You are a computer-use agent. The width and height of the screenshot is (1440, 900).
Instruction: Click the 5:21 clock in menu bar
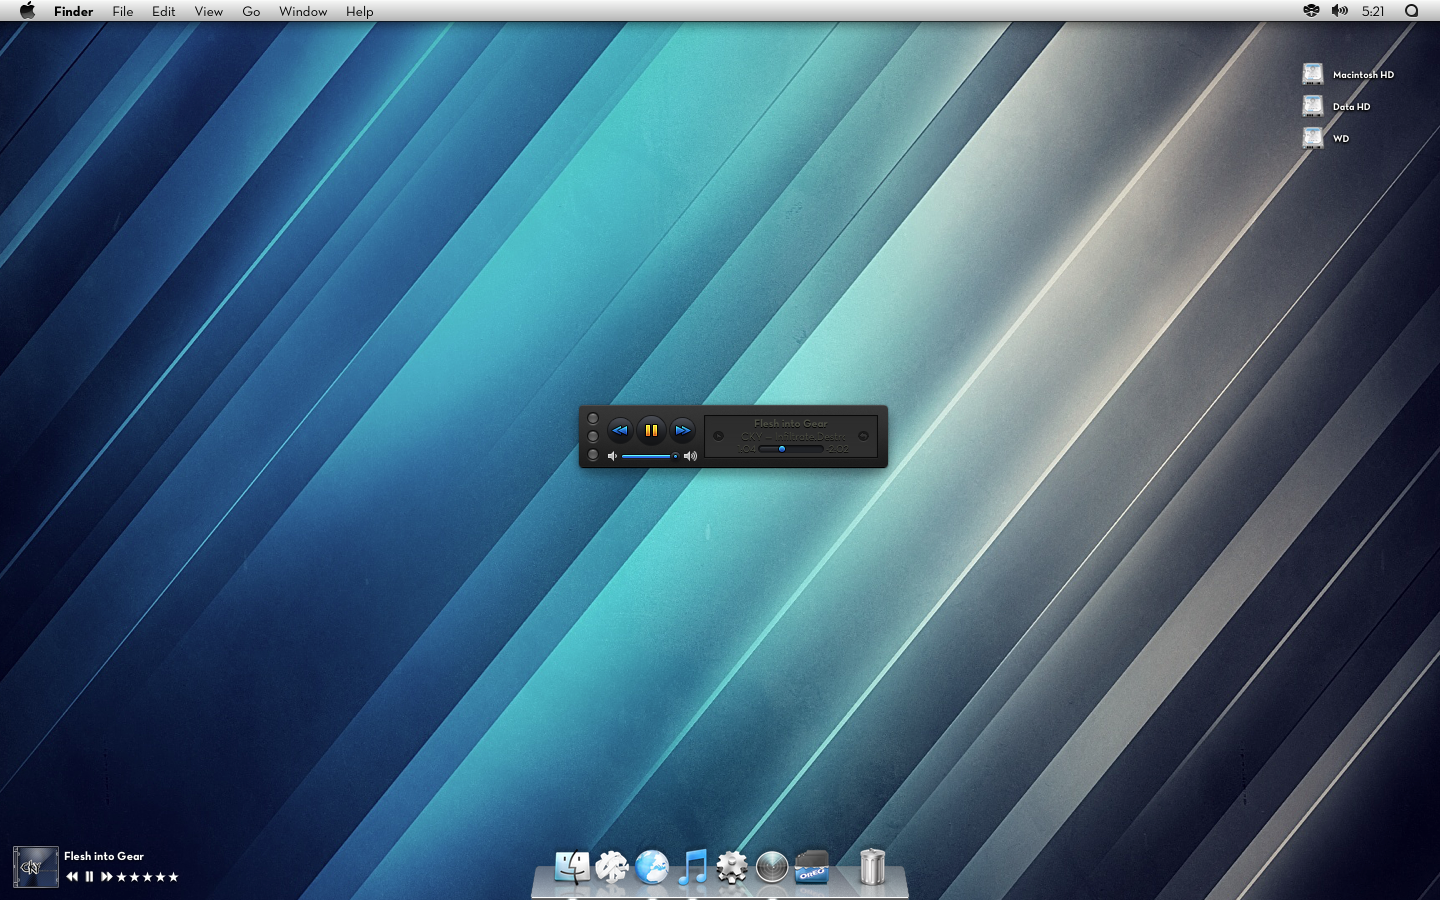[x=1373, y=11]
